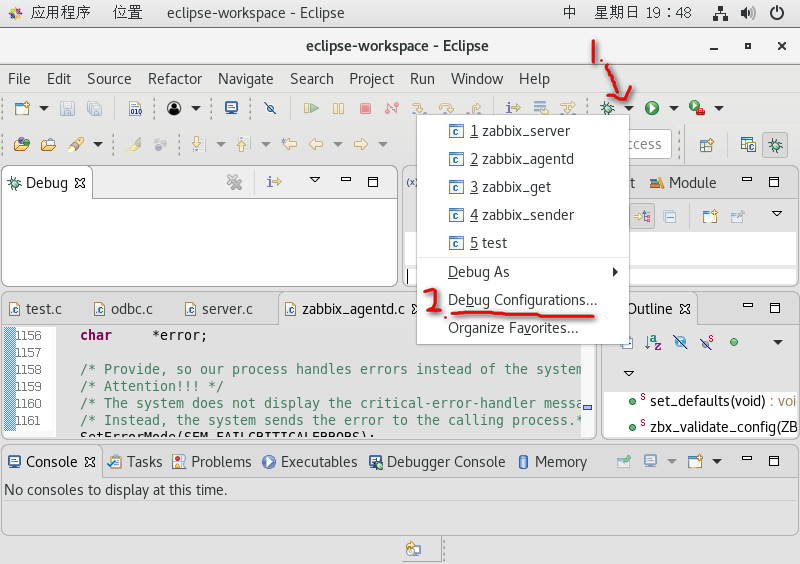The height and width of the screenshot is (564, 800).
Task: Select 1 zabbix_server from debug list
Action: (x=522, y=131)
